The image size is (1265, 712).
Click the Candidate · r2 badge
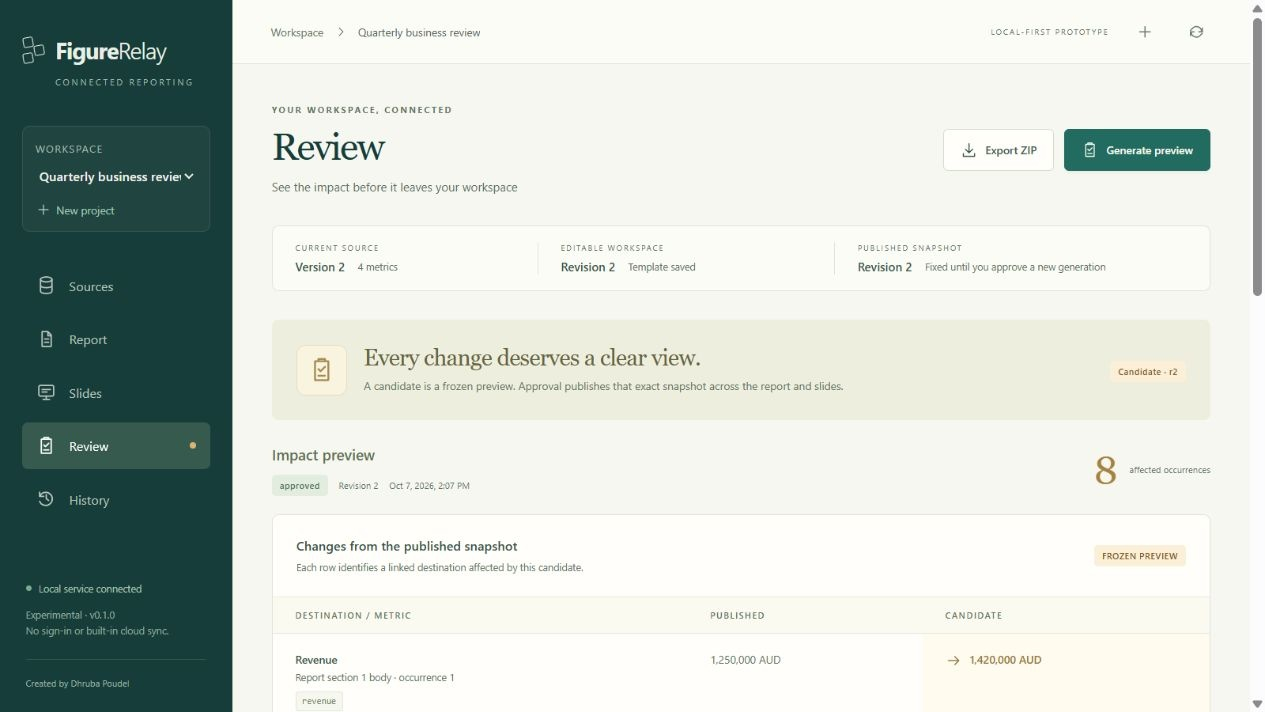pos(1148,371)
